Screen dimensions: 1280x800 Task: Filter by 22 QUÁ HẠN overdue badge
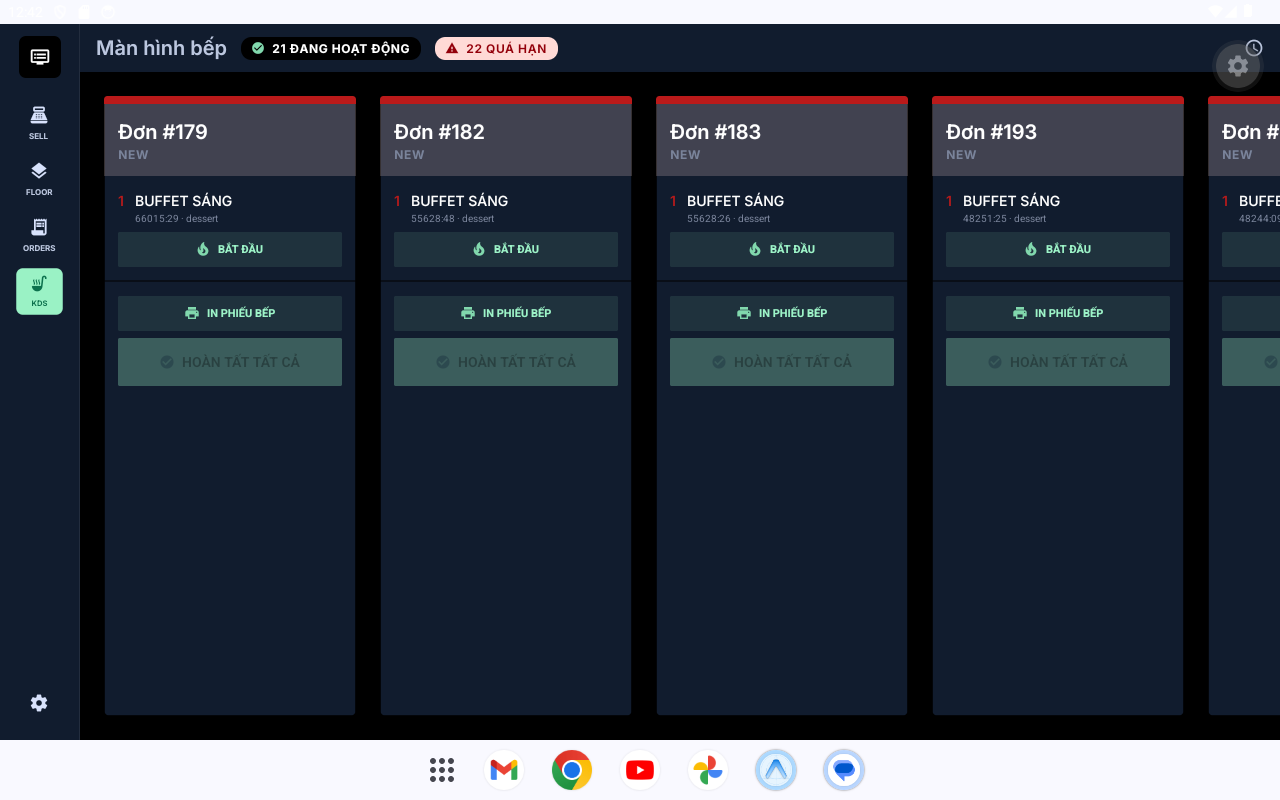click(x=496, y=48)
